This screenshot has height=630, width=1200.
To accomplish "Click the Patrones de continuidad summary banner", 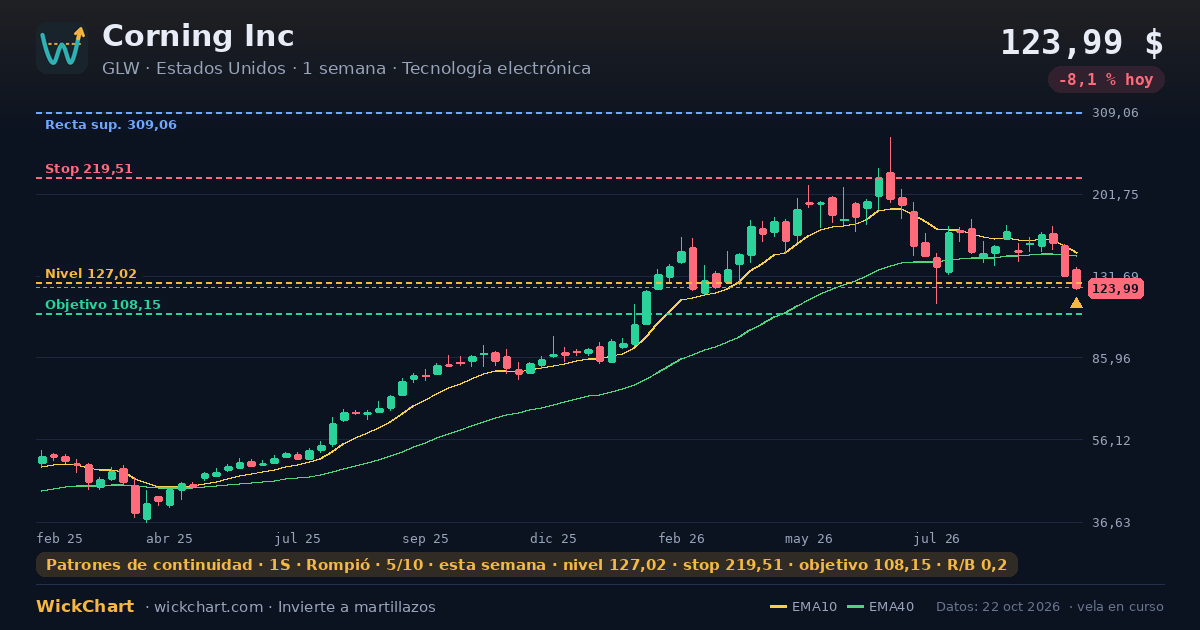I will (527, 565).
